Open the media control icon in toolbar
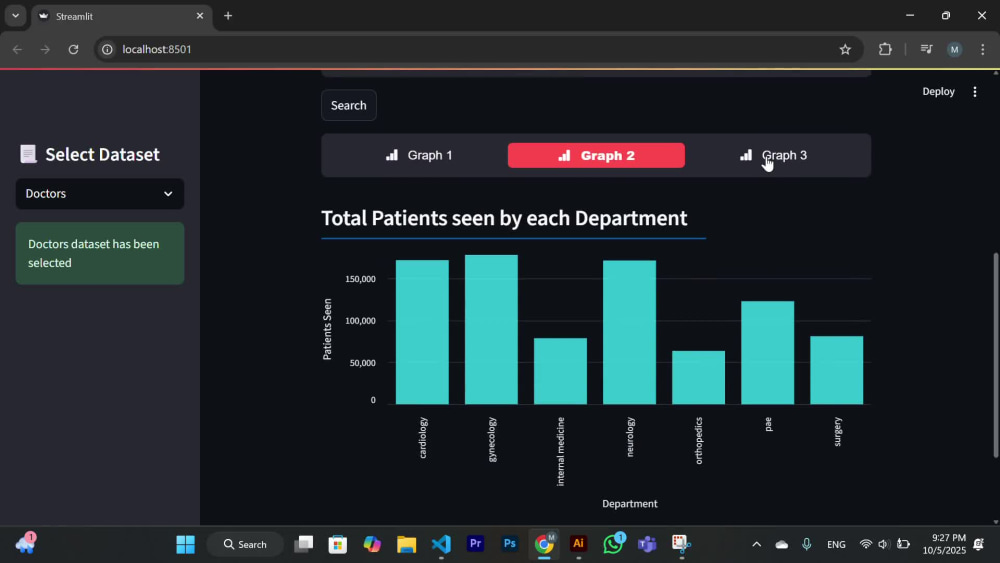 (926, 49)
